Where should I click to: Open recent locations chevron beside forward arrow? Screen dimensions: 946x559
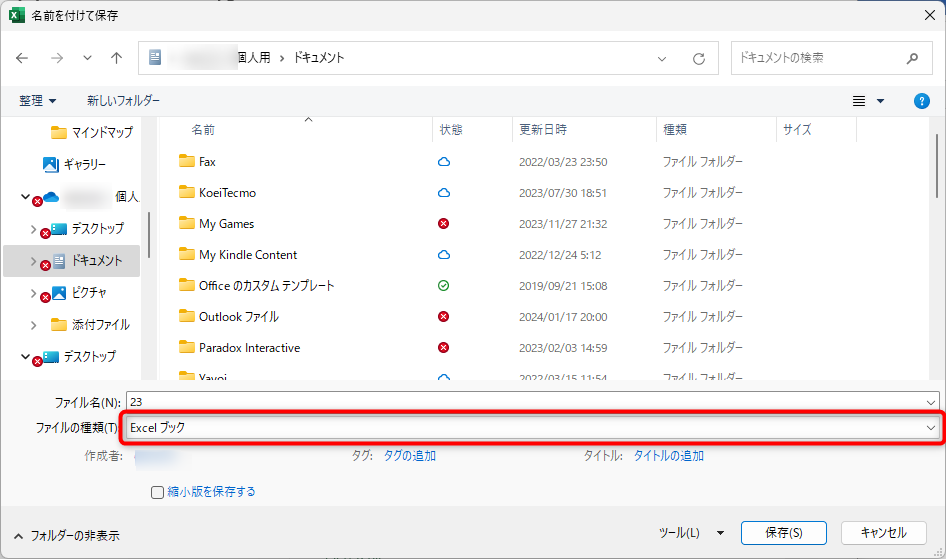(x=87, y=58)
